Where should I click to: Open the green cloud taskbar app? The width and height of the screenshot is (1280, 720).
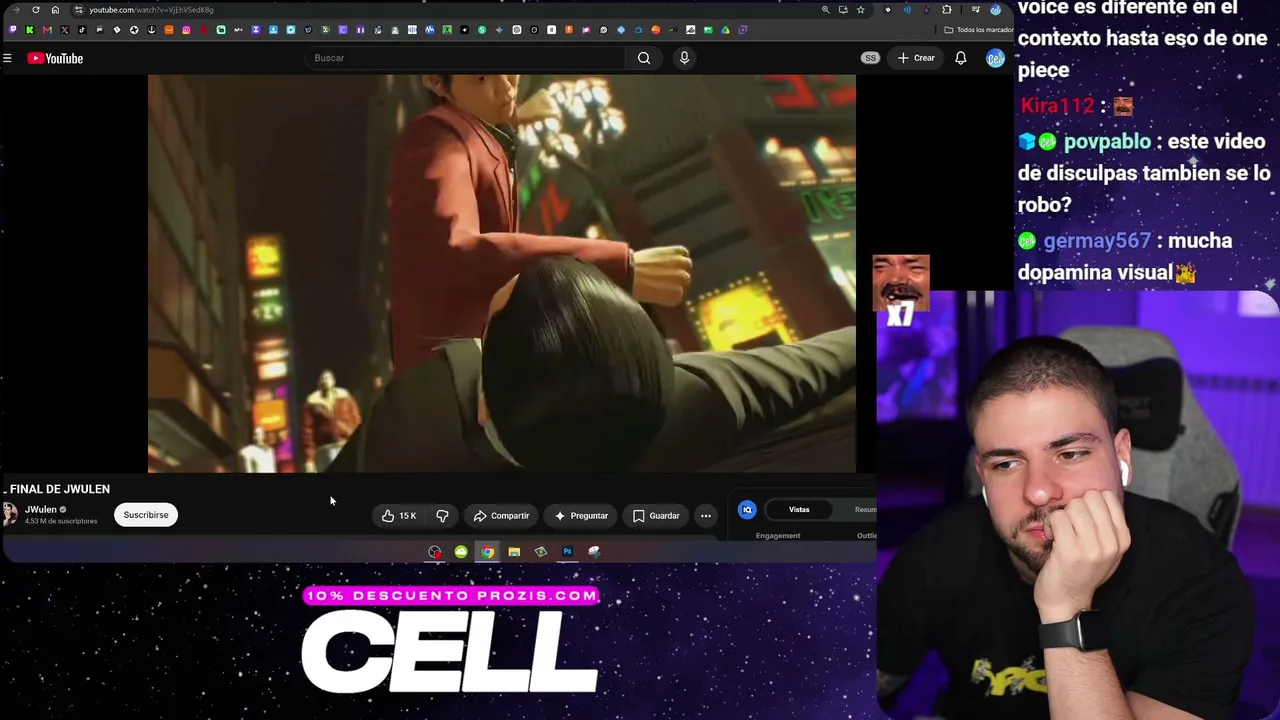[461, 551]
